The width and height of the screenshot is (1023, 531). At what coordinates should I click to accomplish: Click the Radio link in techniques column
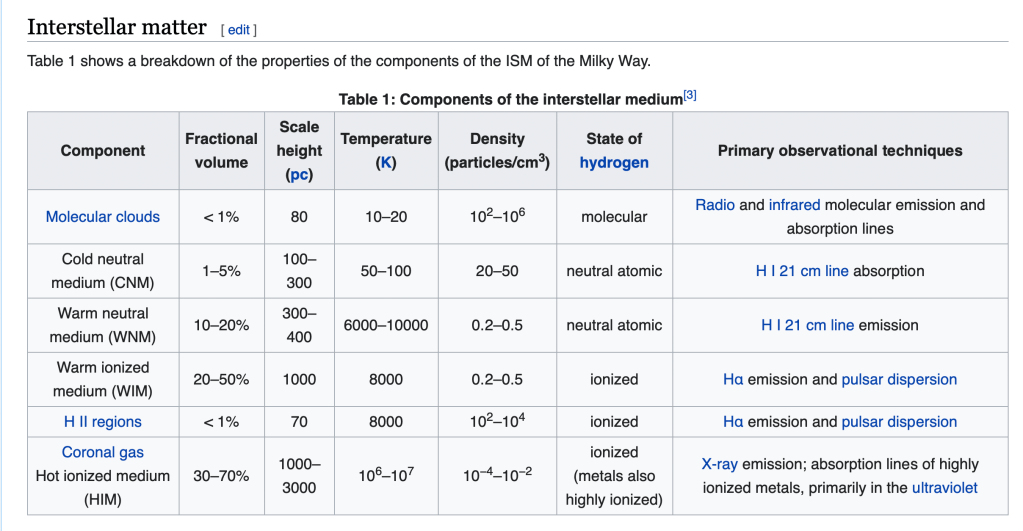point(715,205)
